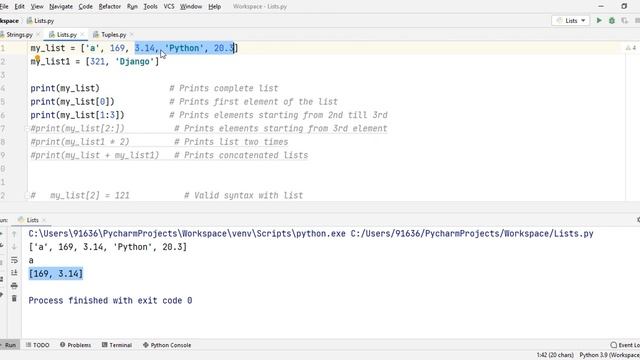Open the Help menu

(x=214, y=7)
